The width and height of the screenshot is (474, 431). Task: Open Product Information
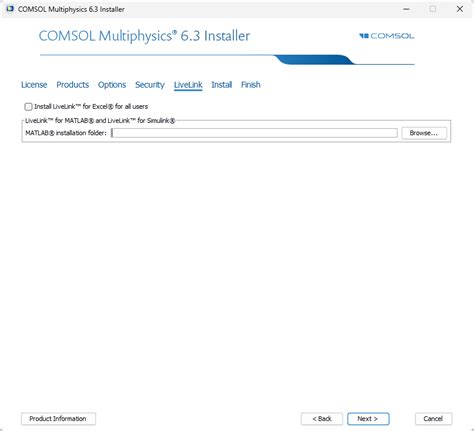pyautogui.click(x=58, y=419)
